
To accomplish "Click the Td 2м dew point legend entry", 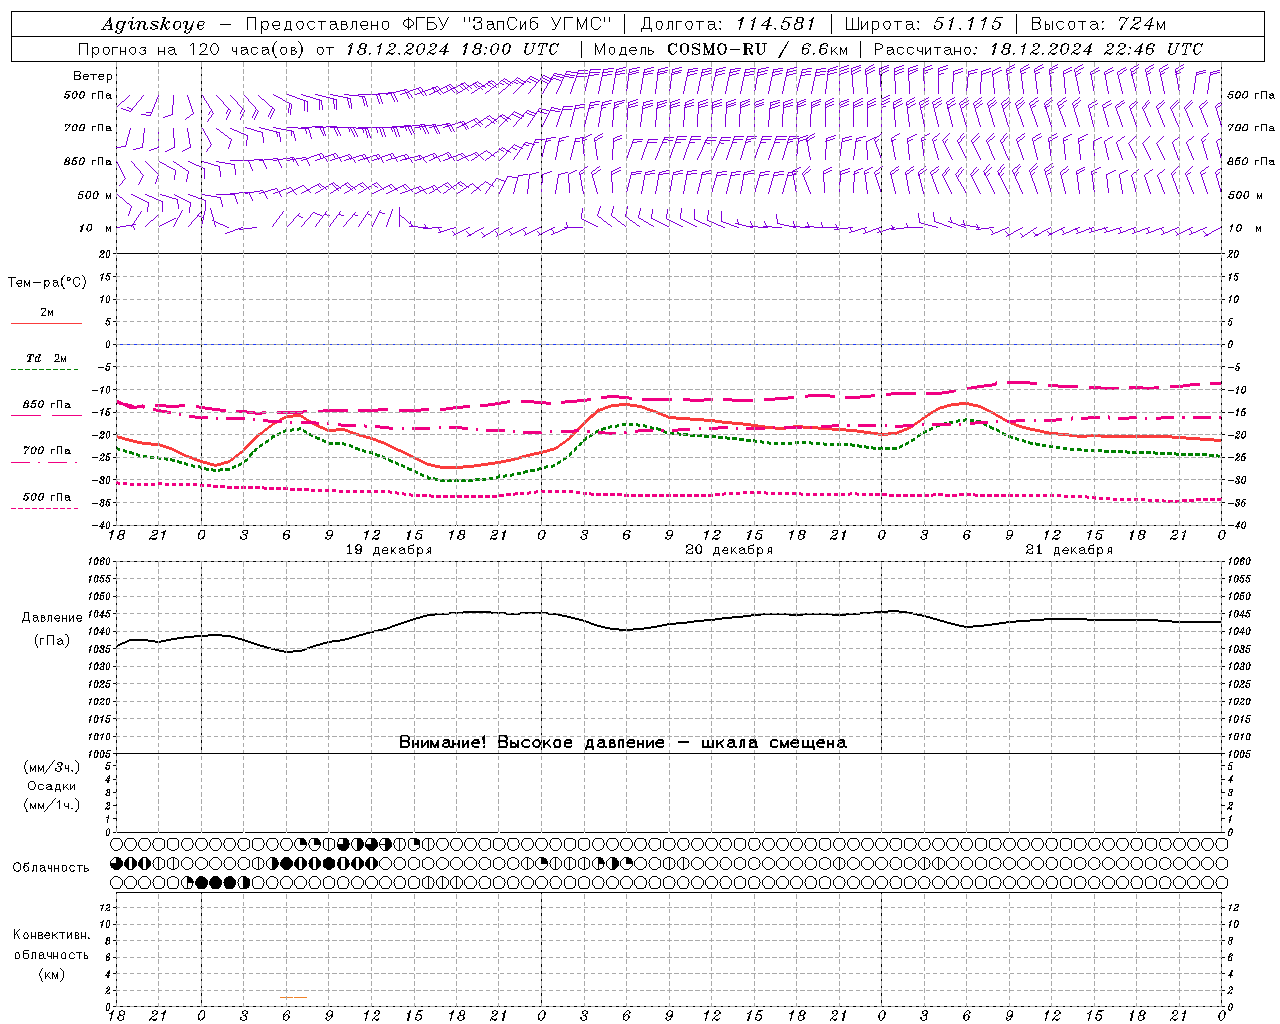I will pos(47,358).
